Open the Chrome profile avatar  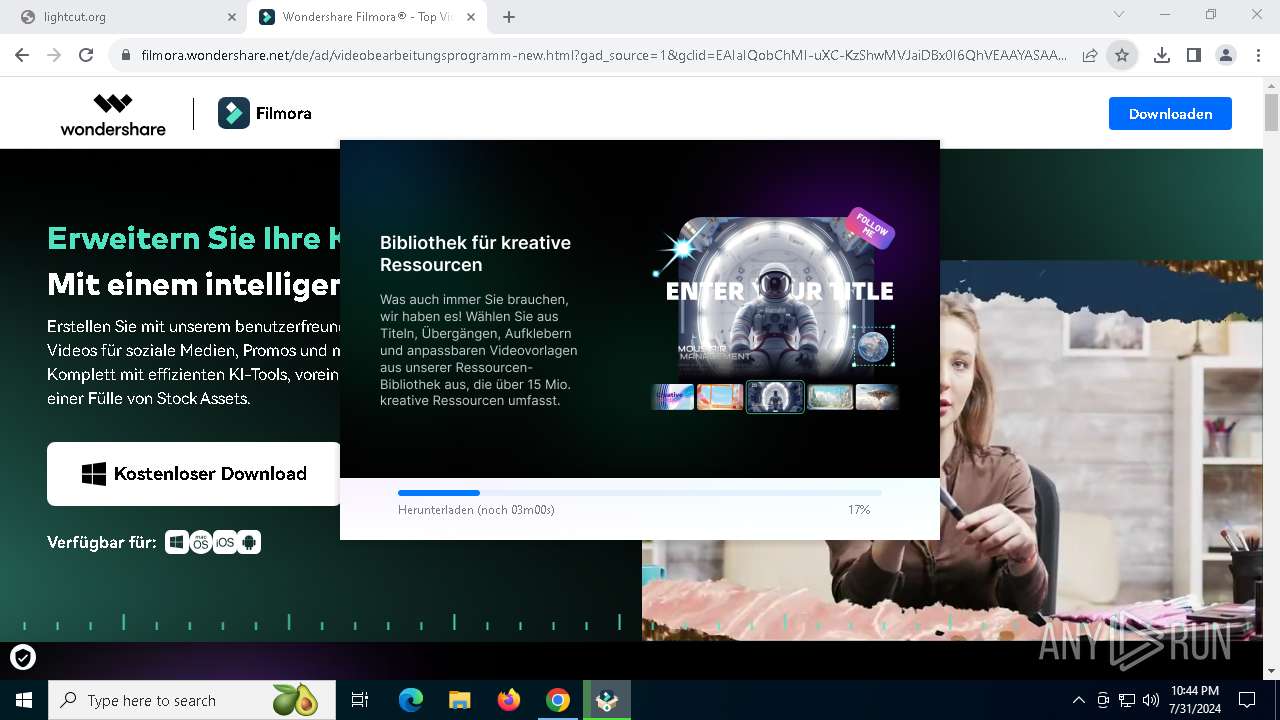(x=1226, y=56)
